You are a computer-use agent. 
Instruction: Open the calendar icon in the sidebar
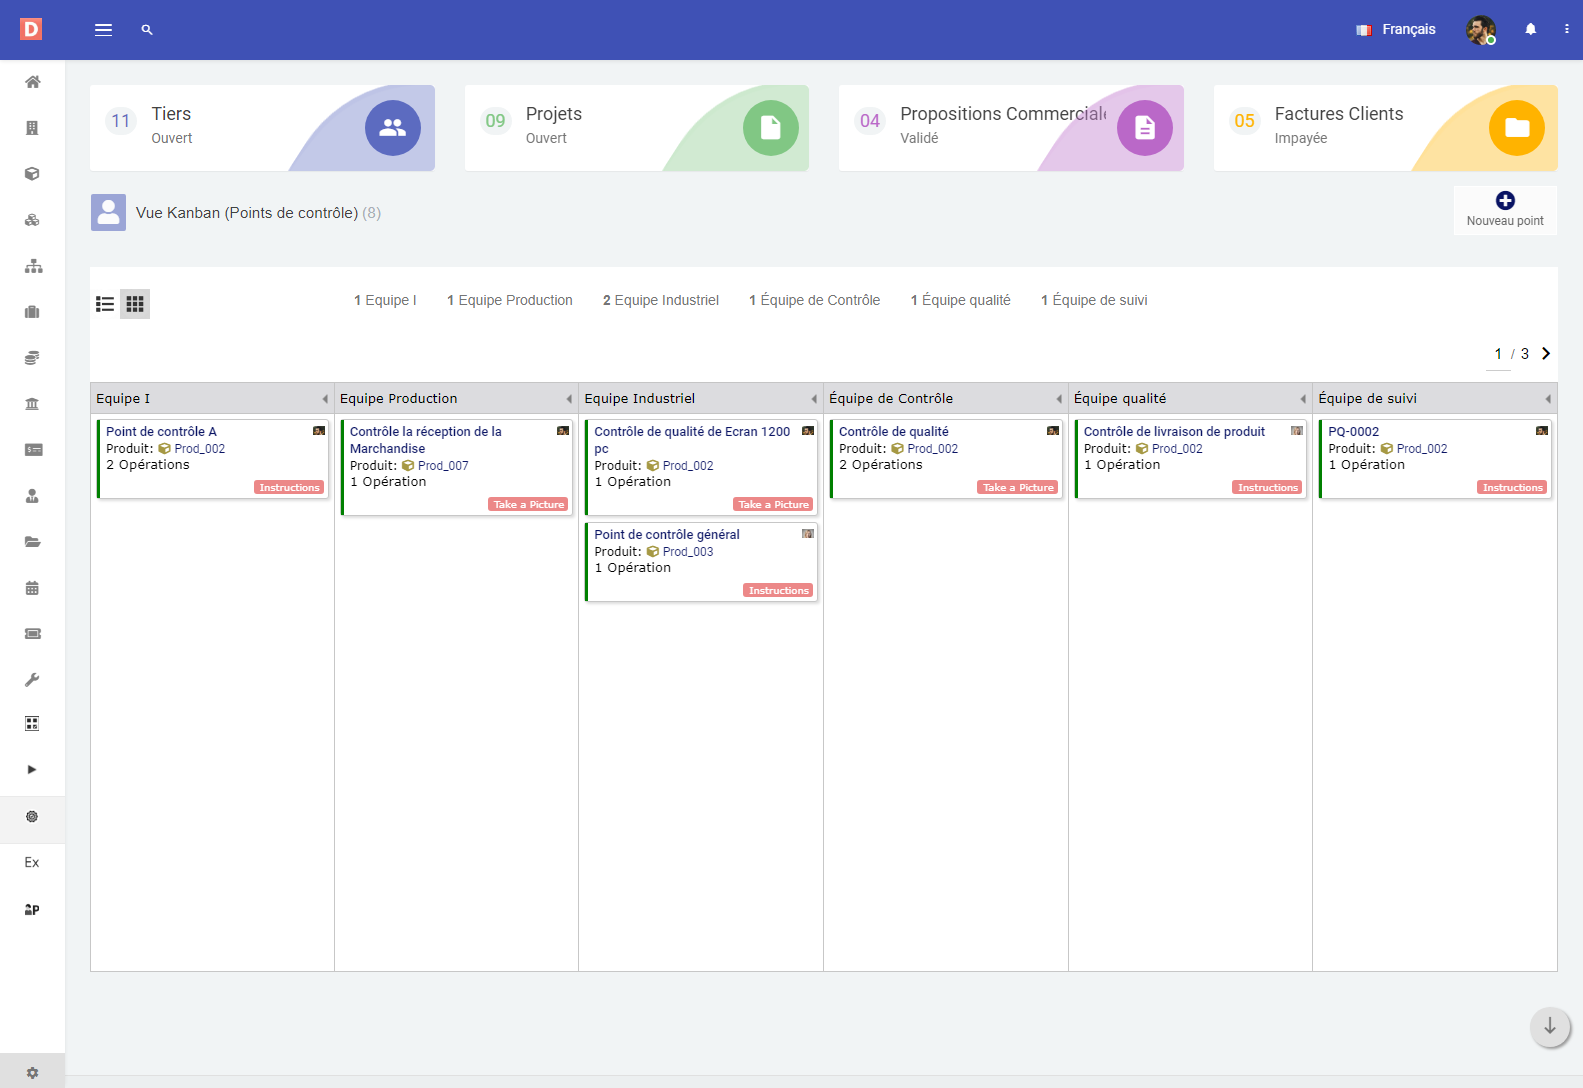pyautogui.click(x=32, y=588)
